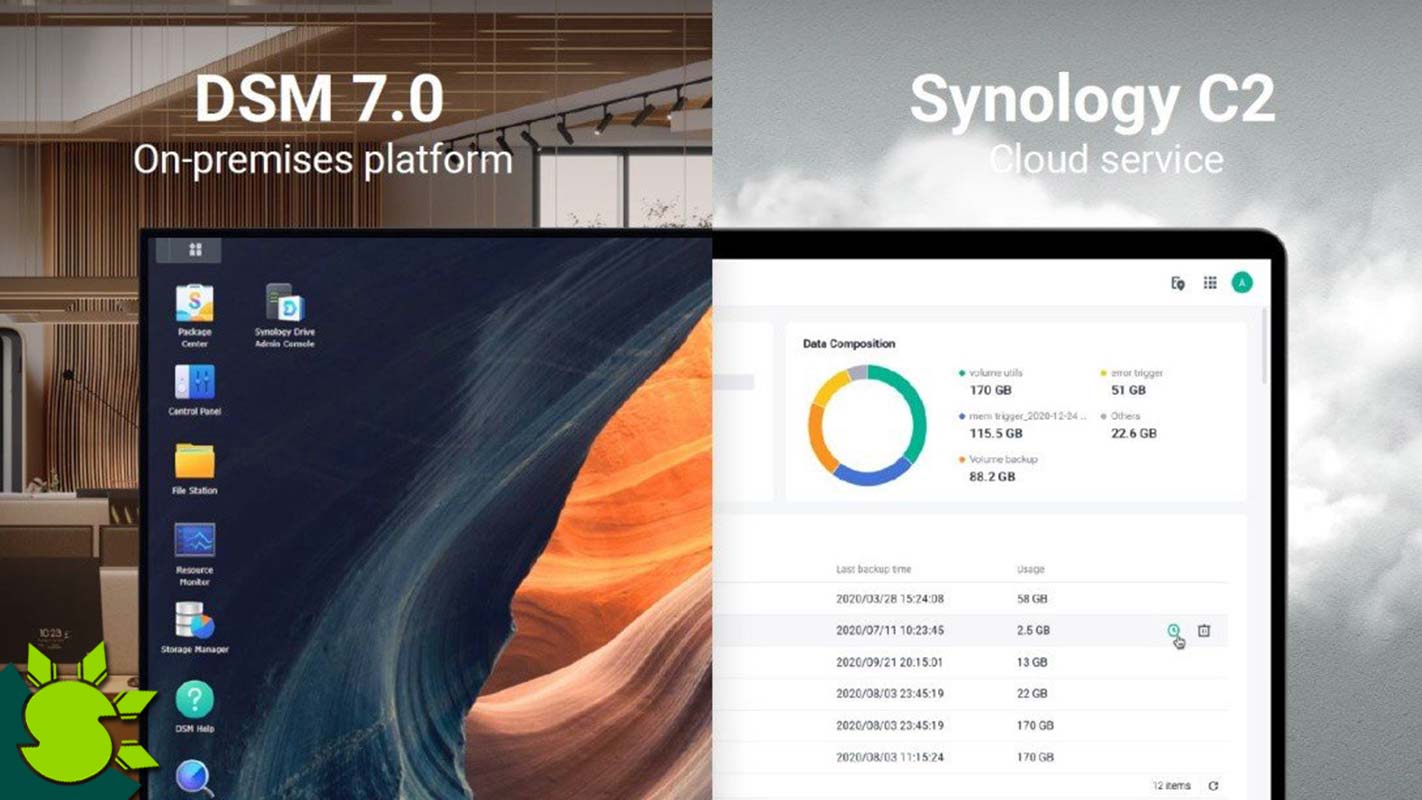The height and width of the screenshot is (800, 1422).
Task: Open the C2 apps grid menu
Action: click(x=1210, y=283)
